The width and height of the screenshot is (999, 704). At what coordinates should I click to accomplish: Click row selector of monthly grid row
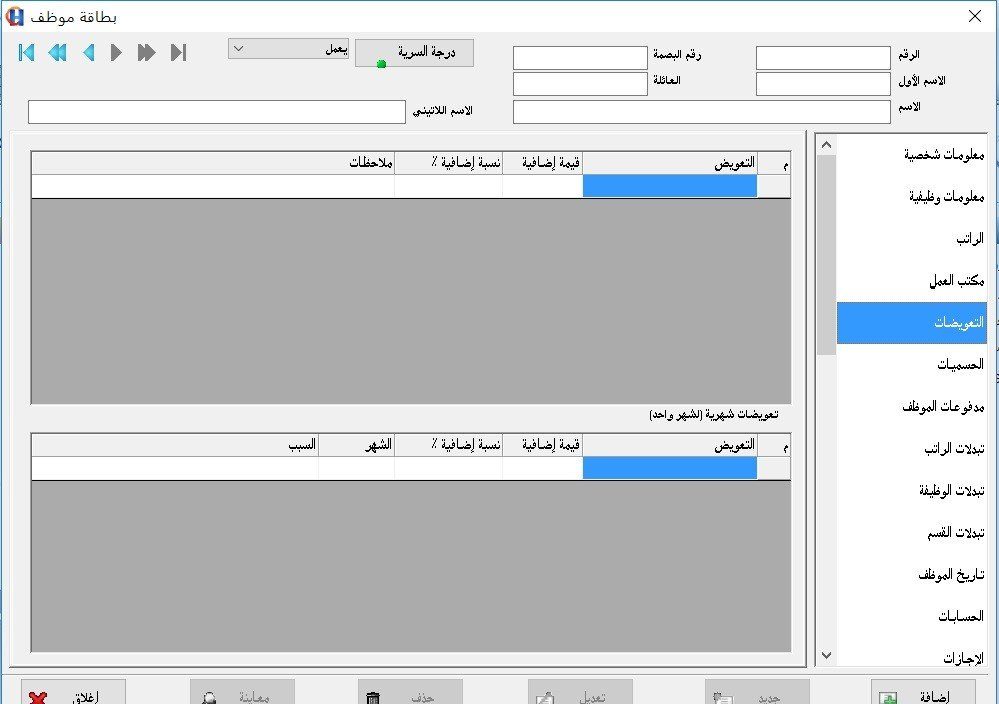coord(773,468)
